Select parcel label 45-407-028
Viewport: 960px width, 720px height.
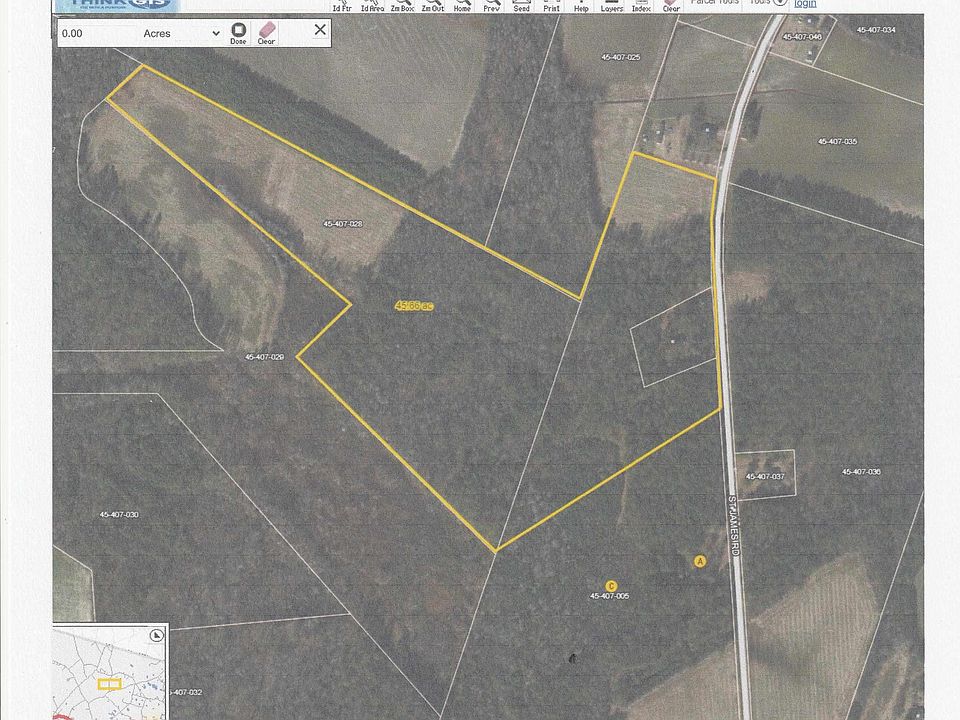[343, 224]
